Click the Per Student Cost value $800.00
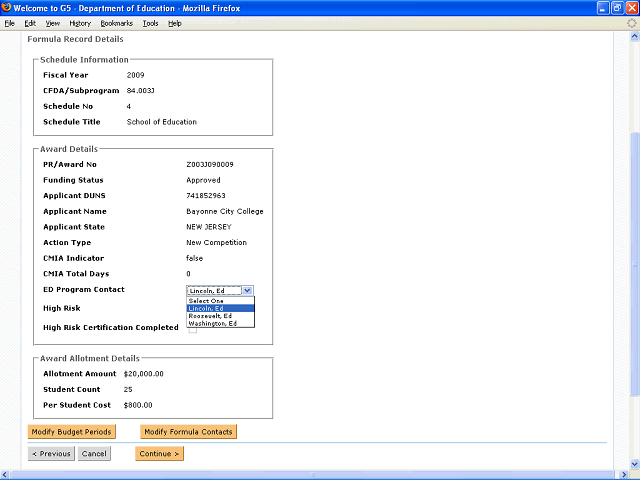The width and height of the screenshot is (640, 480). point(138,405)
